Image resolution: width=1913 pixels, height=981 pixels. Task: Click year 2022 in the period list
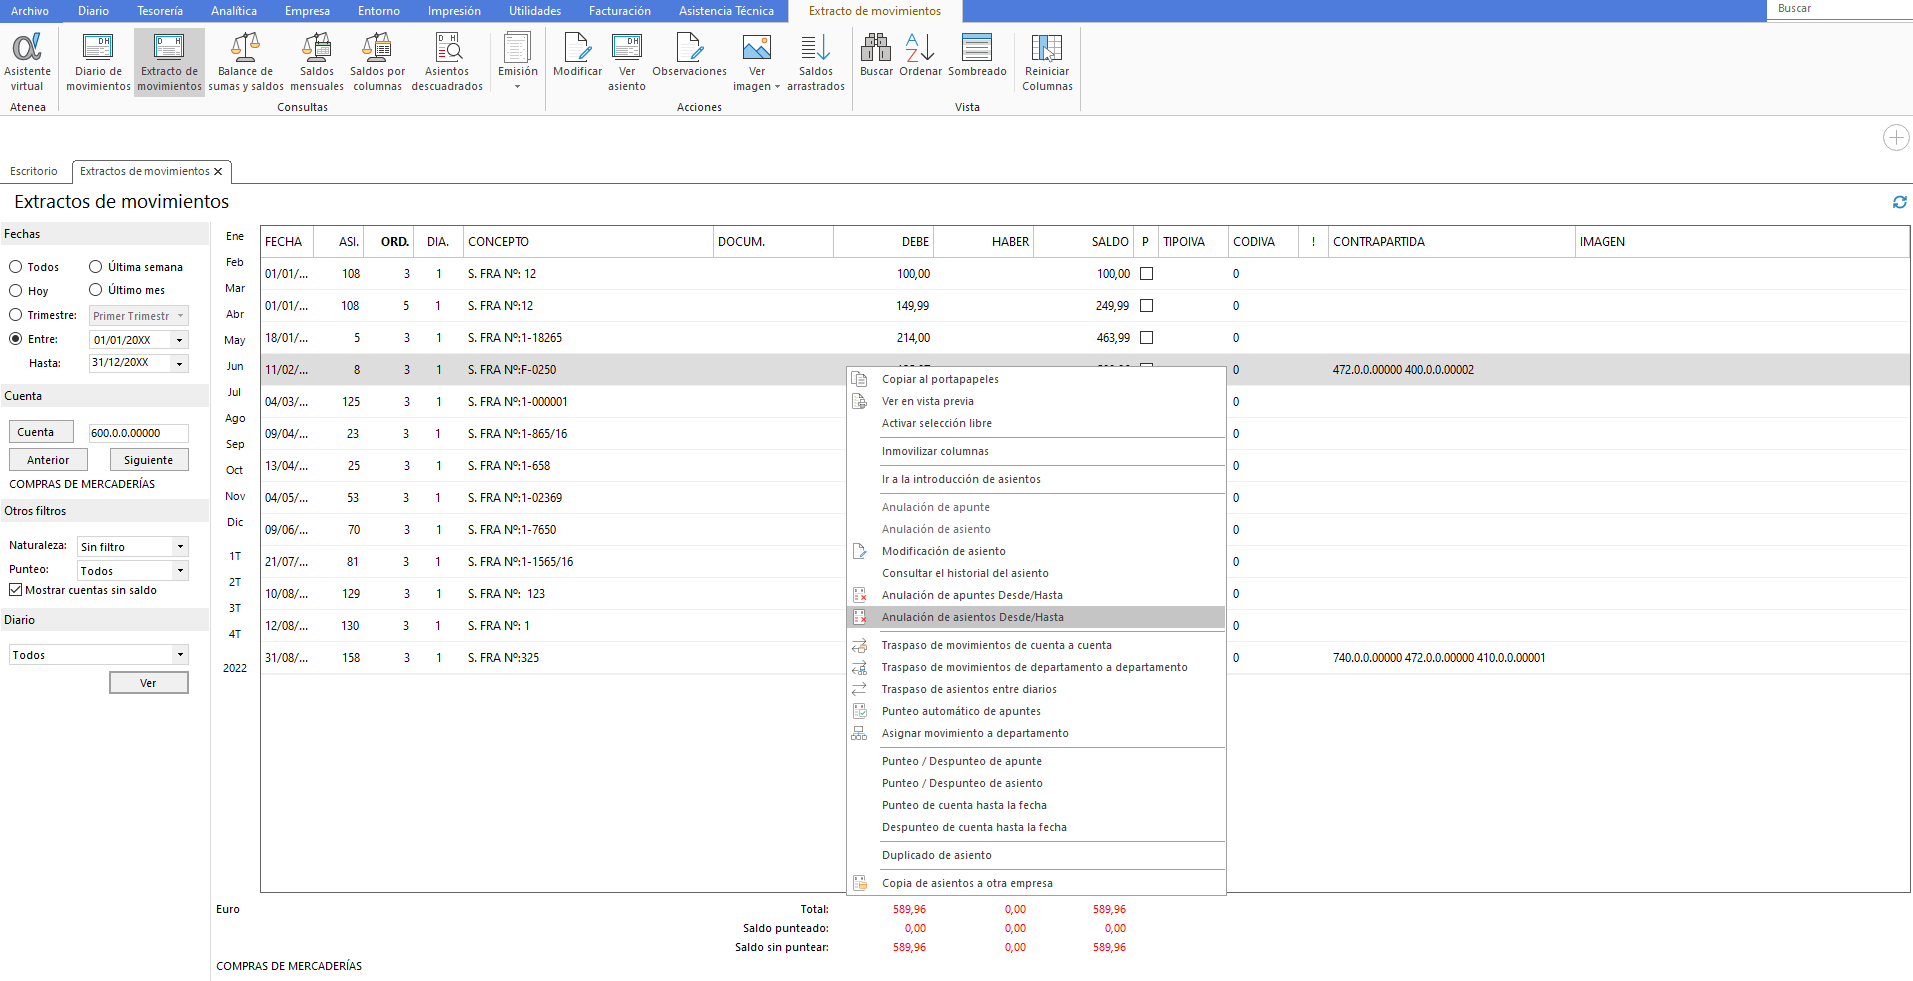click(235, 668)
